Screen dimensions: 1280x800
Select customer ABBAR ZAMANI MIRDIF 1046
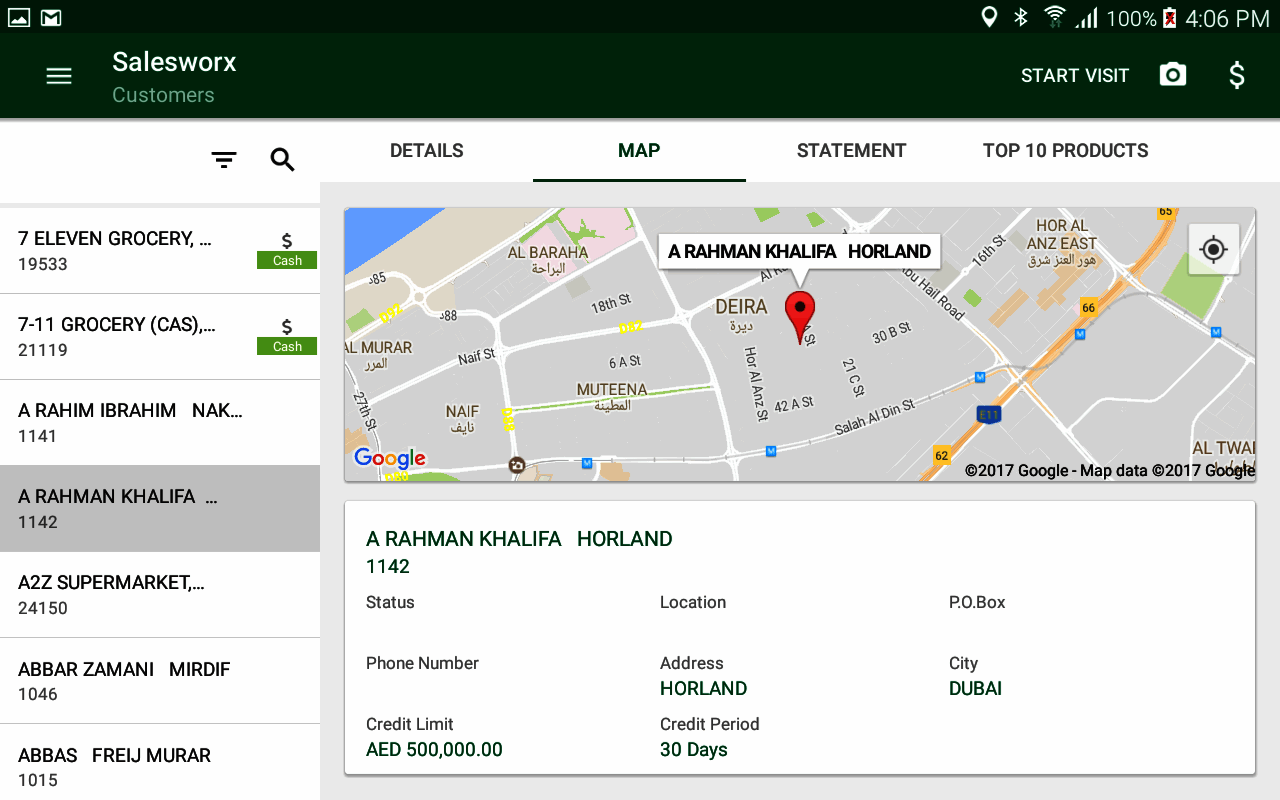click(160, 681)
